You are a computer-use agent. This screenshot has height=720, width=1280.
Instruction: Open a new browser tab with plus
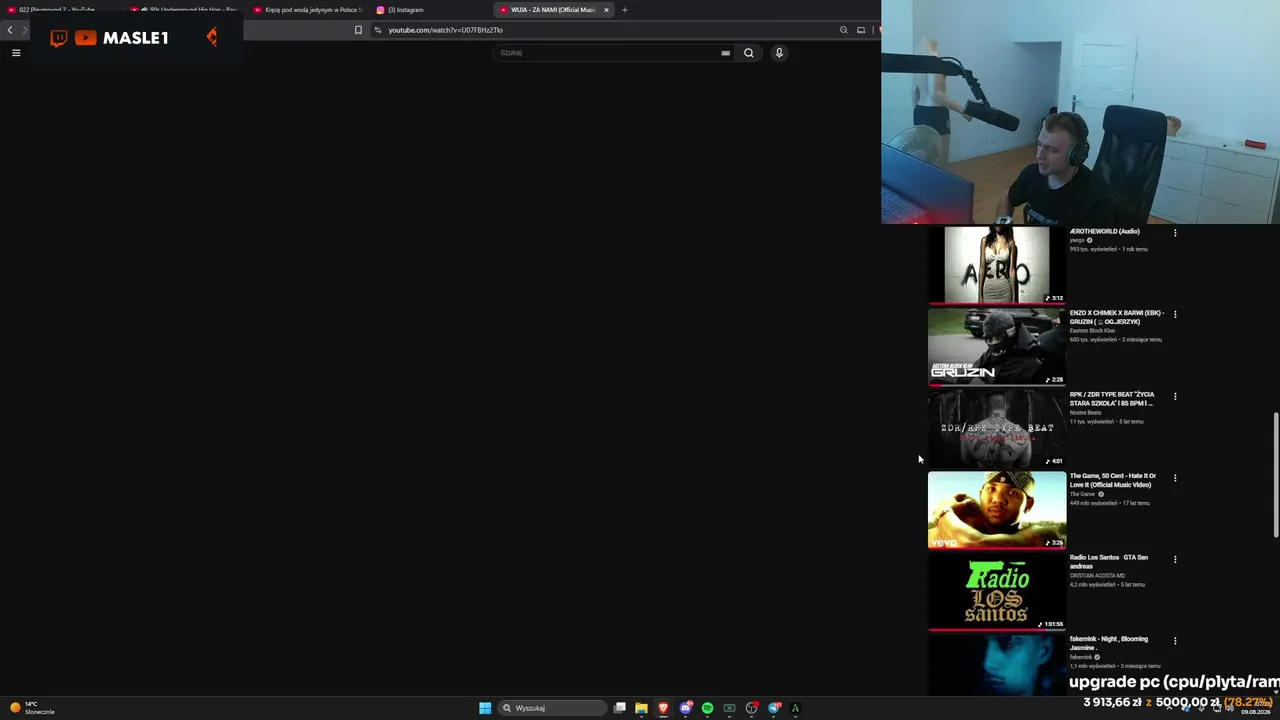625,10
